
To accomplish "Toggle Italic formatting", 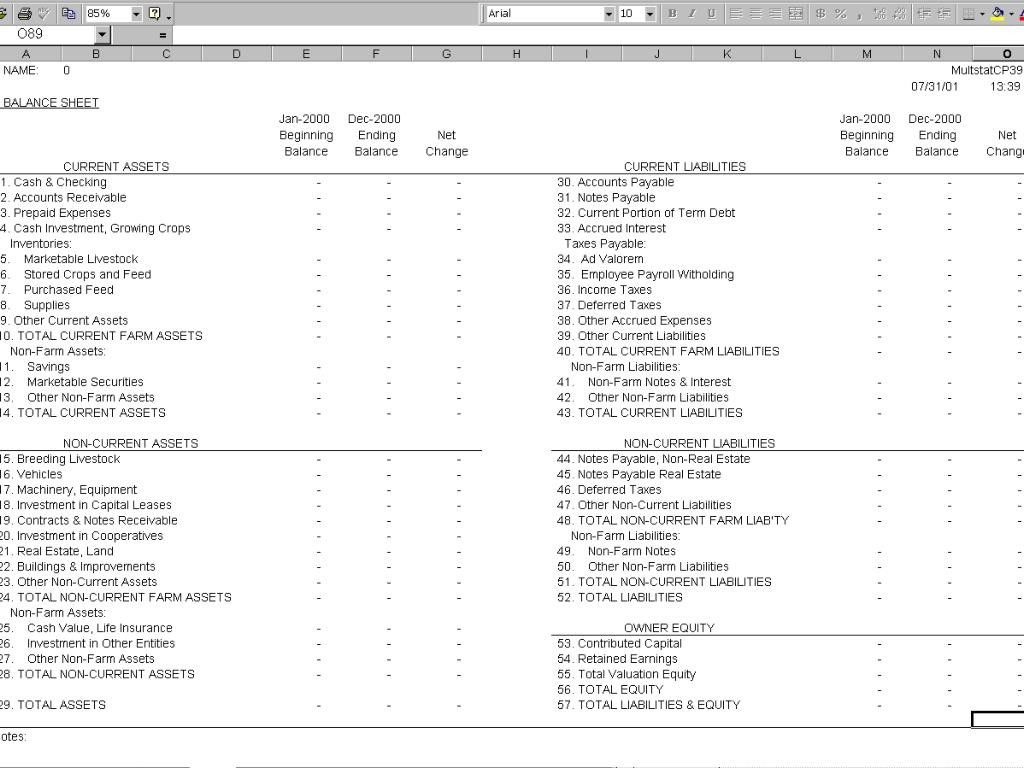I will pos(692,13).
